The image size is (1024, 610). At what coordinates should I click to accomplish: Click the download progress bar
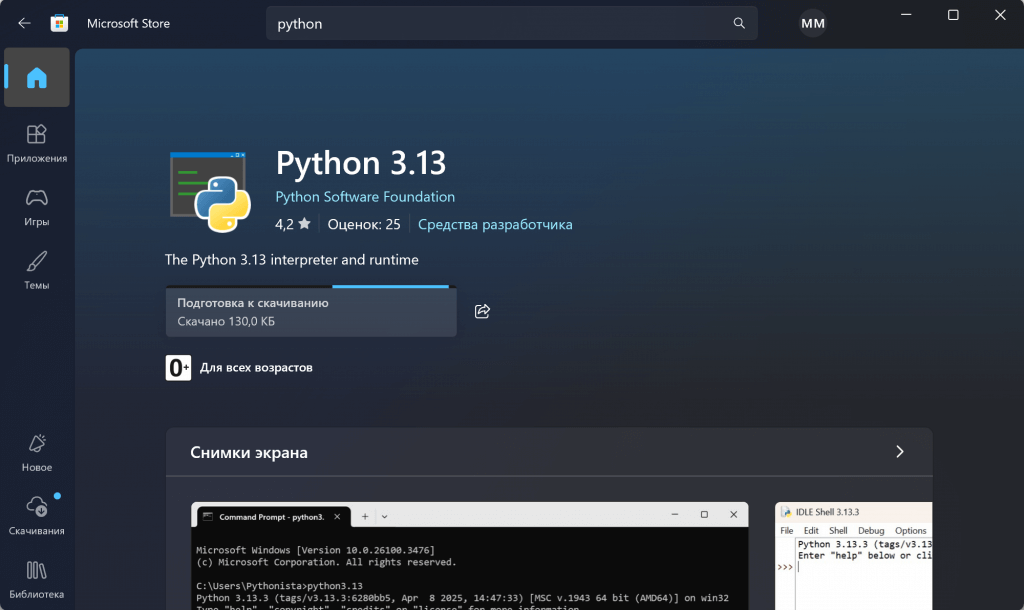click(310, 311)
